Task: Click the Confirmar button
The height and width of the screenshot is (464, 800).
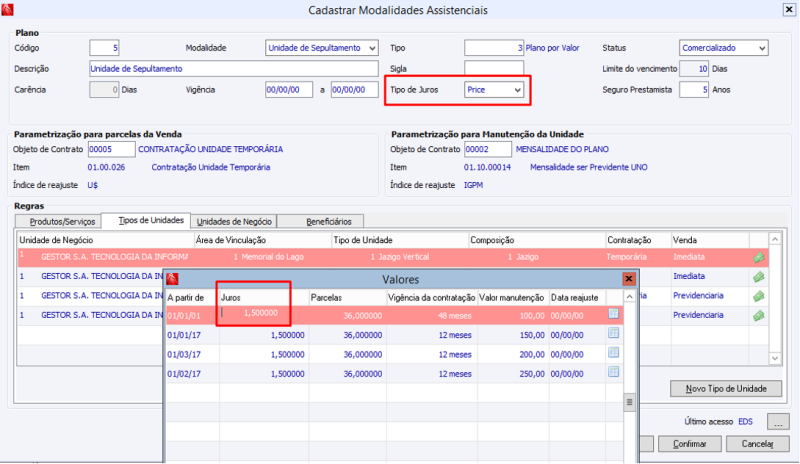Action: coord(692,443)
